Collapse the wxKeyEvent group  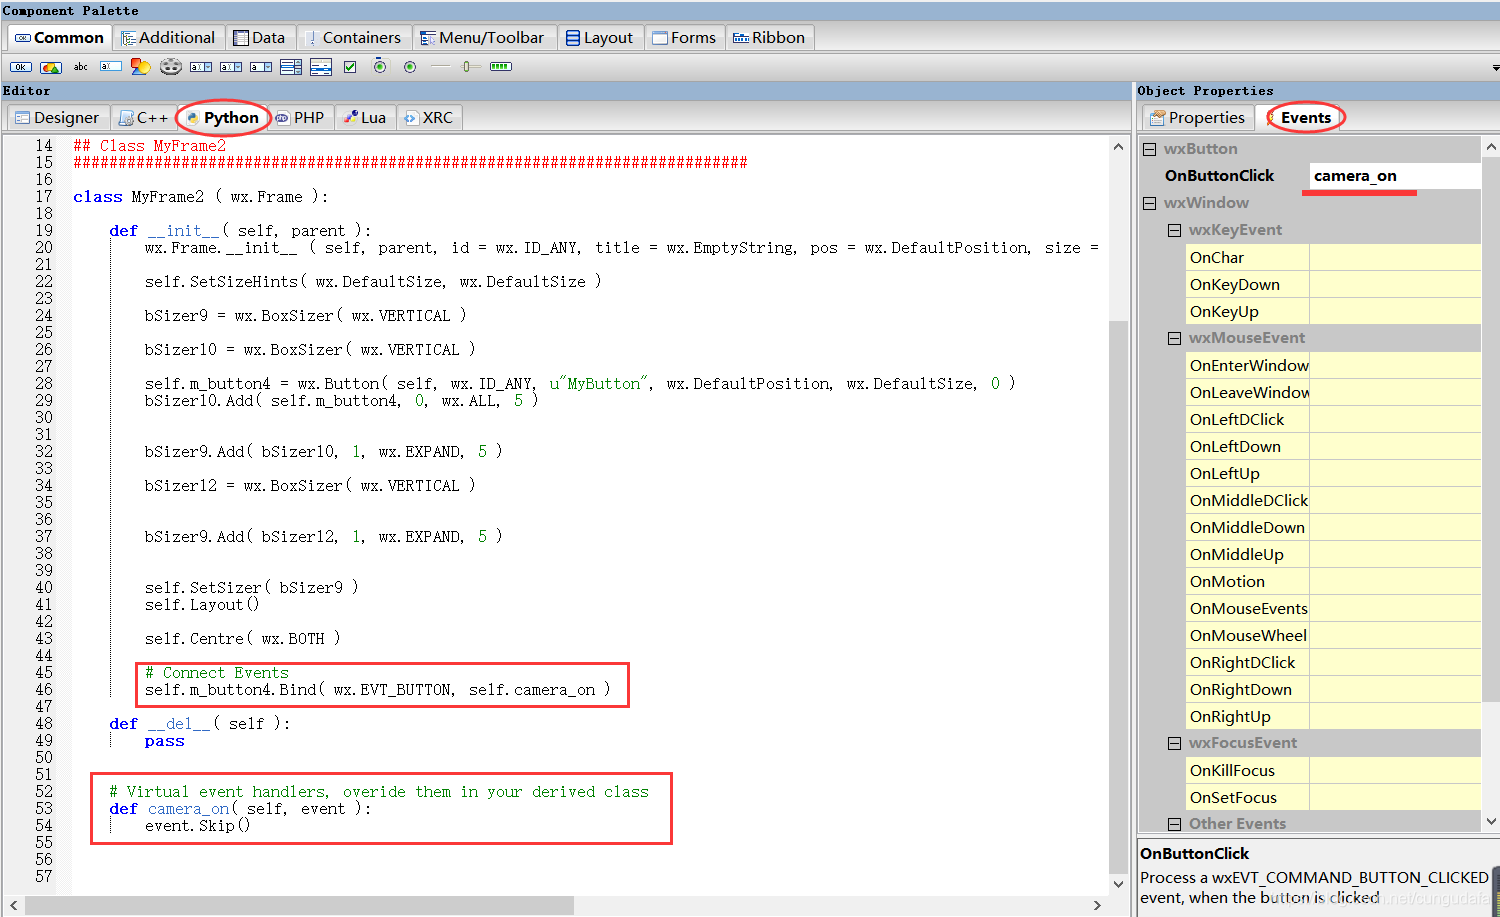coord(1175,230)
